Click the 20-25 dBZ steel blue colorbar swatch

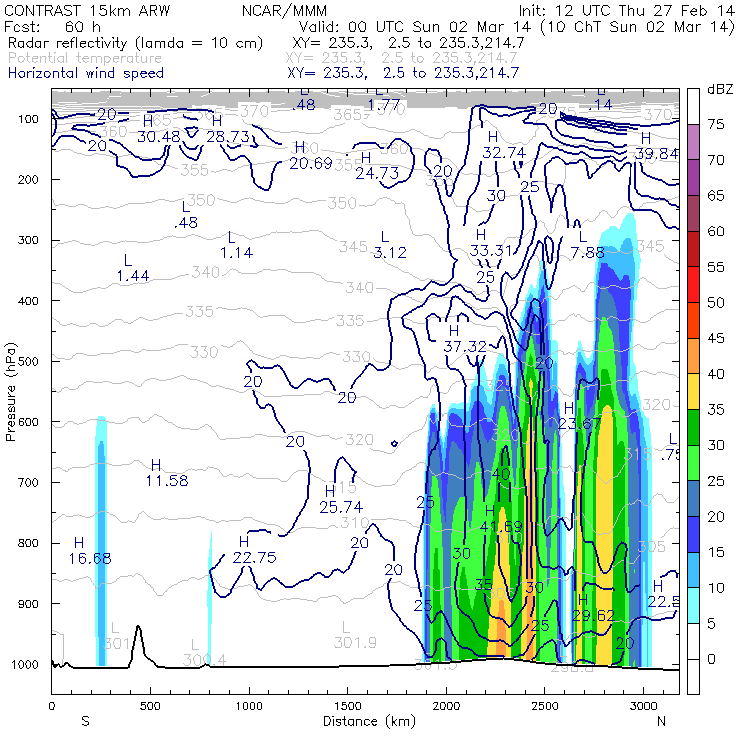pos(693,499)
